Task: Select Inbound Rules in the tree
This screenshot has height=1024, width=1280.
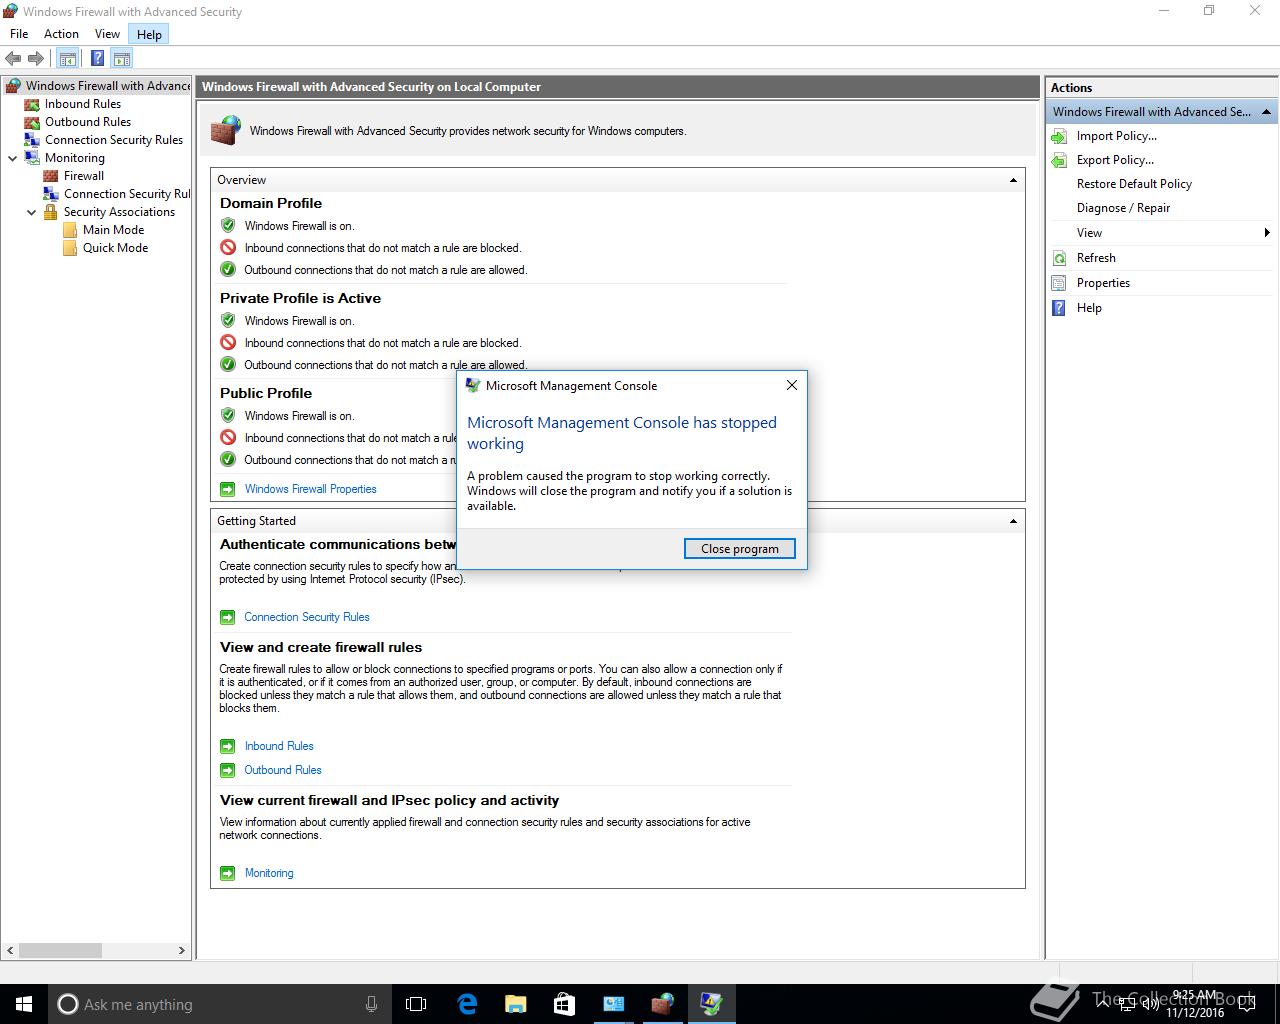Action: tap(82, 104)
